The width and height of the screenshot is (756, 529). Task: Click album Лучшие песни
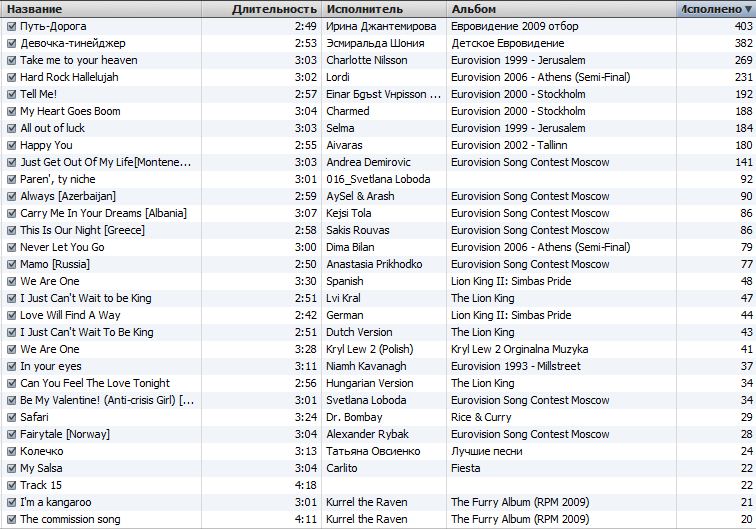point(487,451)
